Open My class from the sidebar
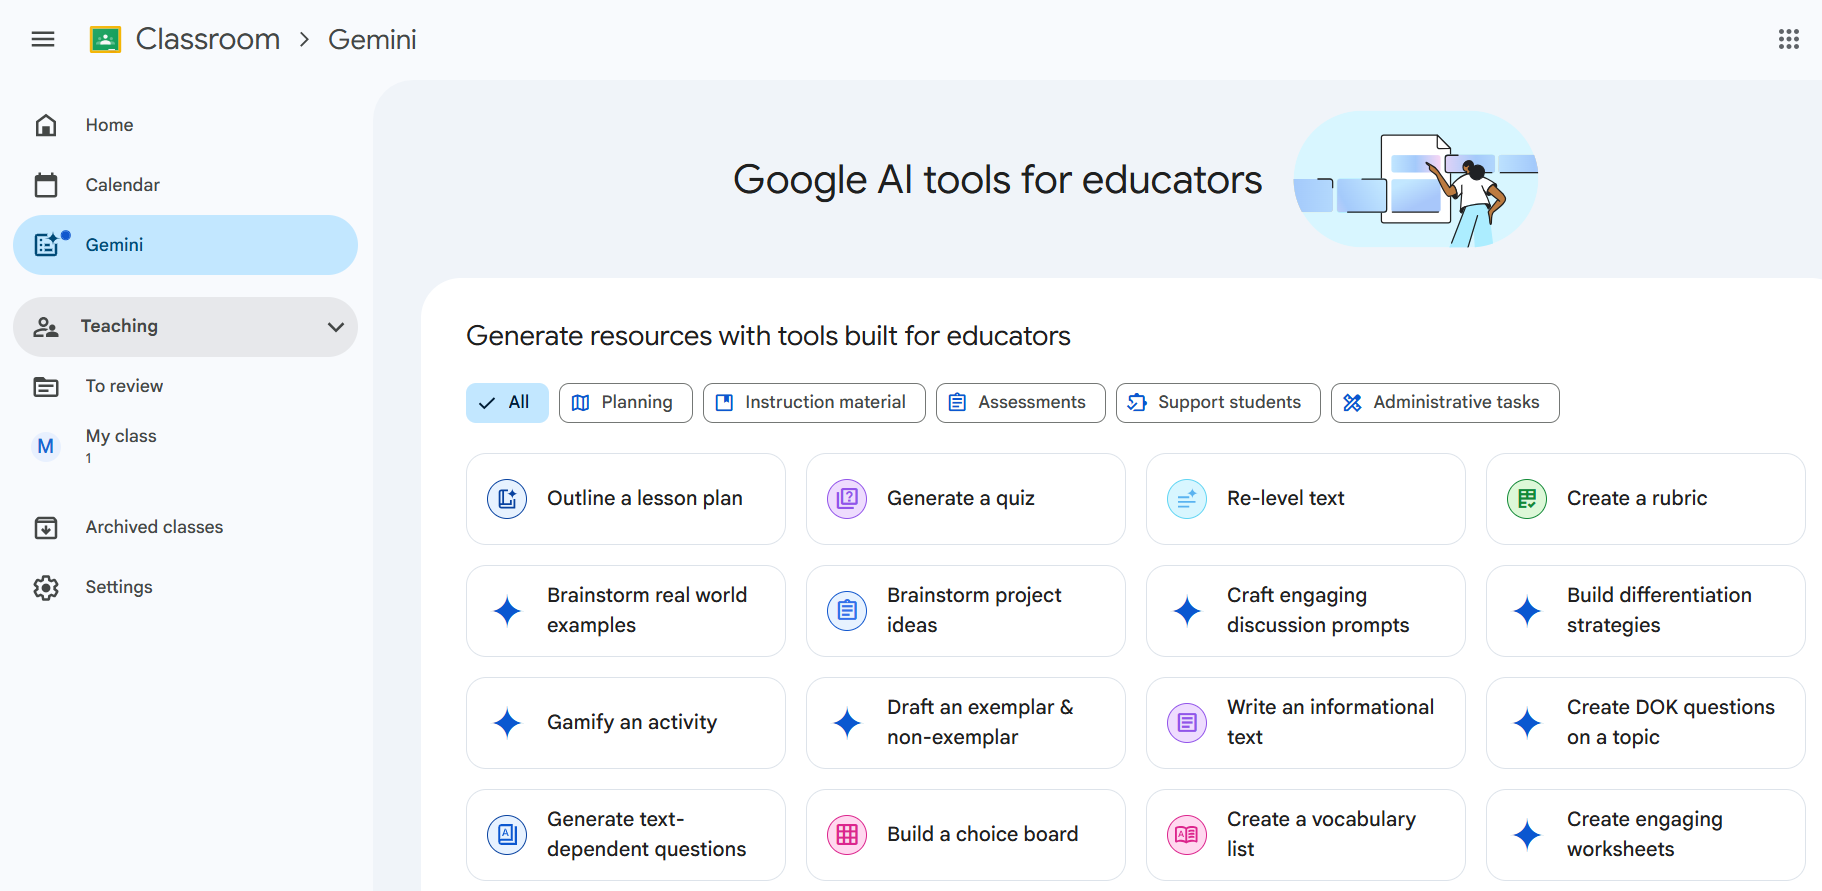Image resolution: width=1822 pixels, height=891 pixels. [x=121, y=436]
